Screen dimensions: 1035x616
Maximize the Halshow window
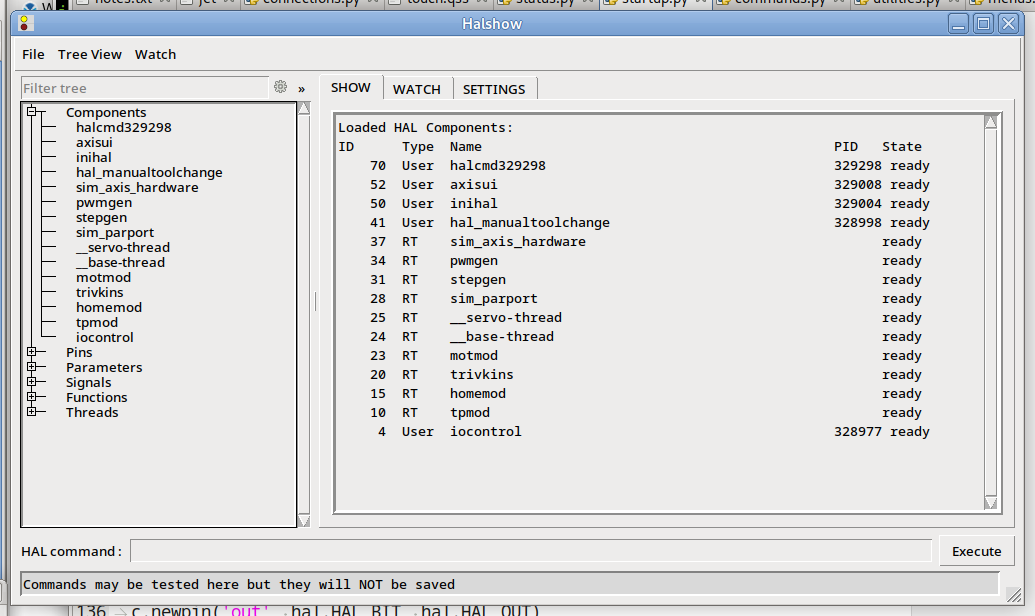[x=984, y=24]
